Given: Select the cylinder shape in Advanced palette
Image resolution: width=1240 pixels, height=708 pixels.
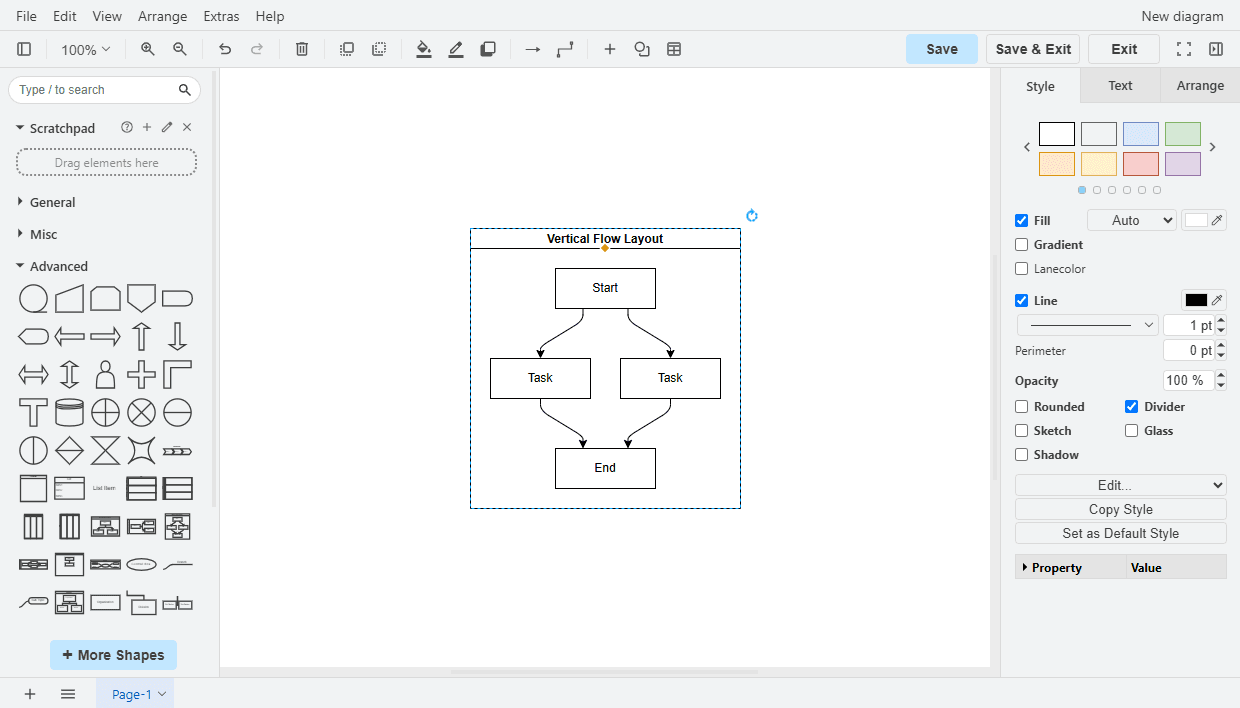Looking at the screenshot, I should [69, 412].
